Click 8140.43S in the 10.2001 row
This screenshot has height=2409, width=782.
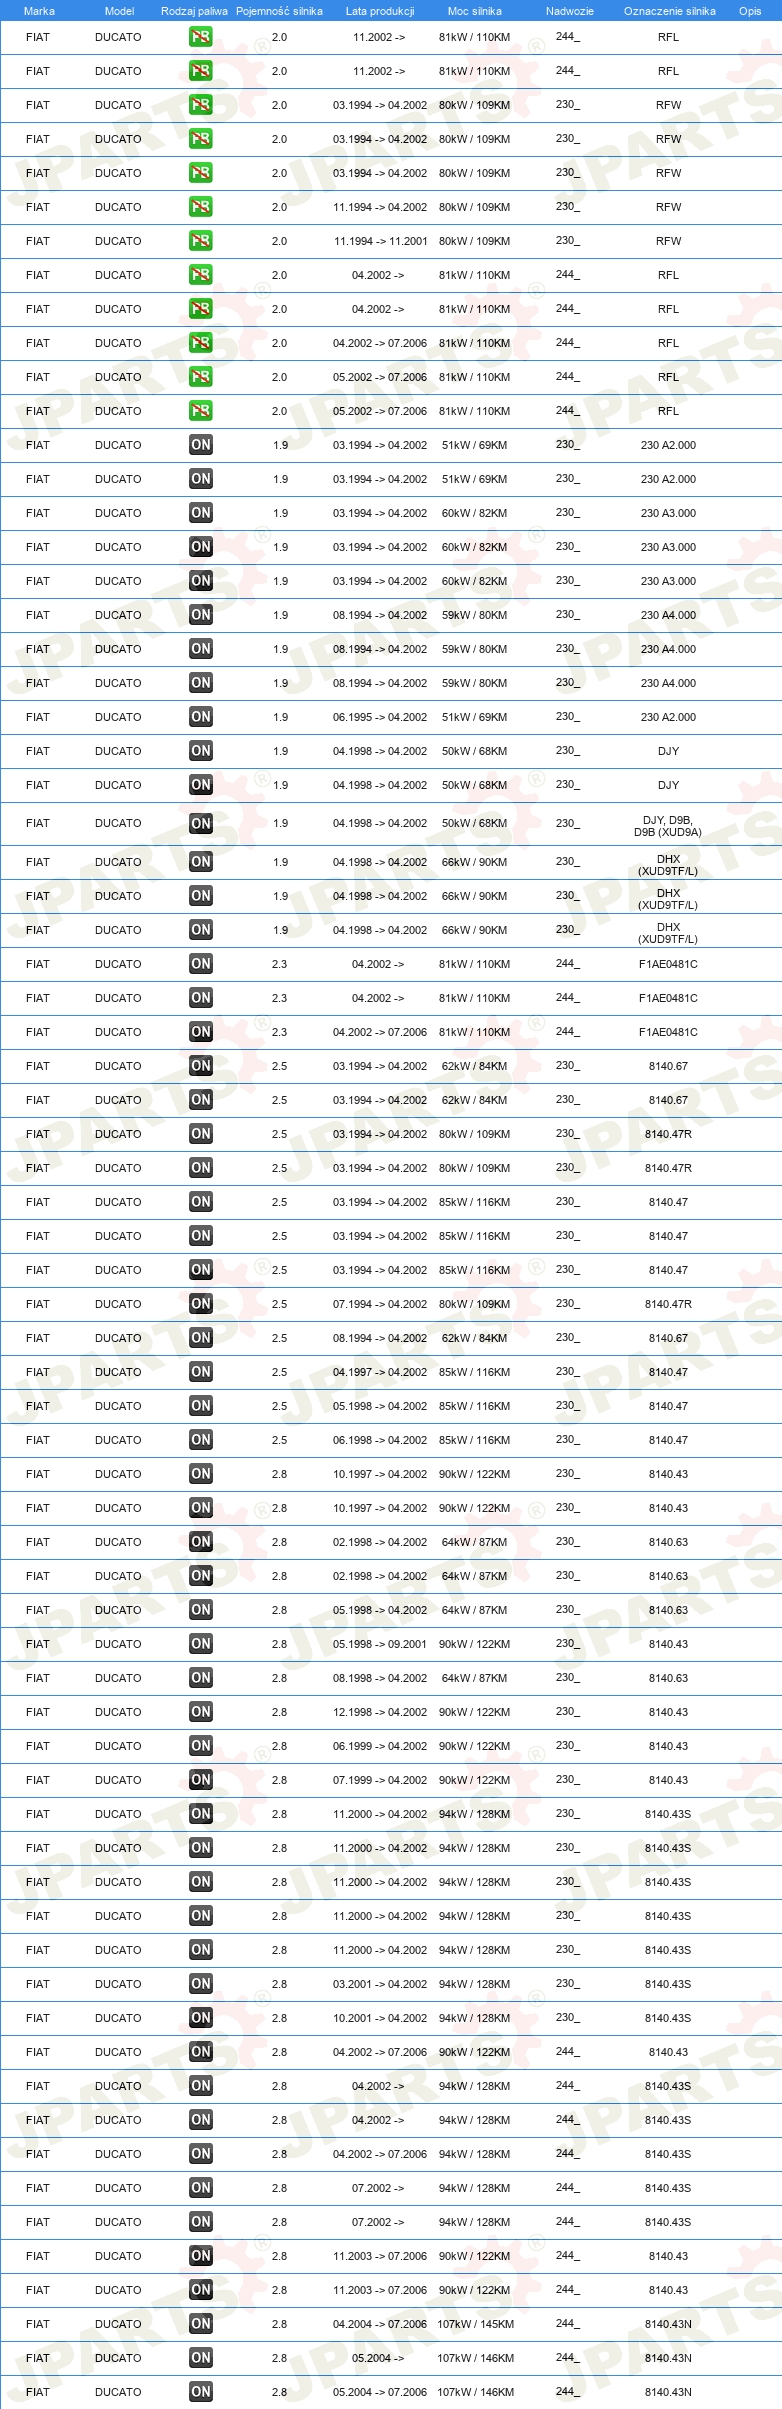point(668,2018)
